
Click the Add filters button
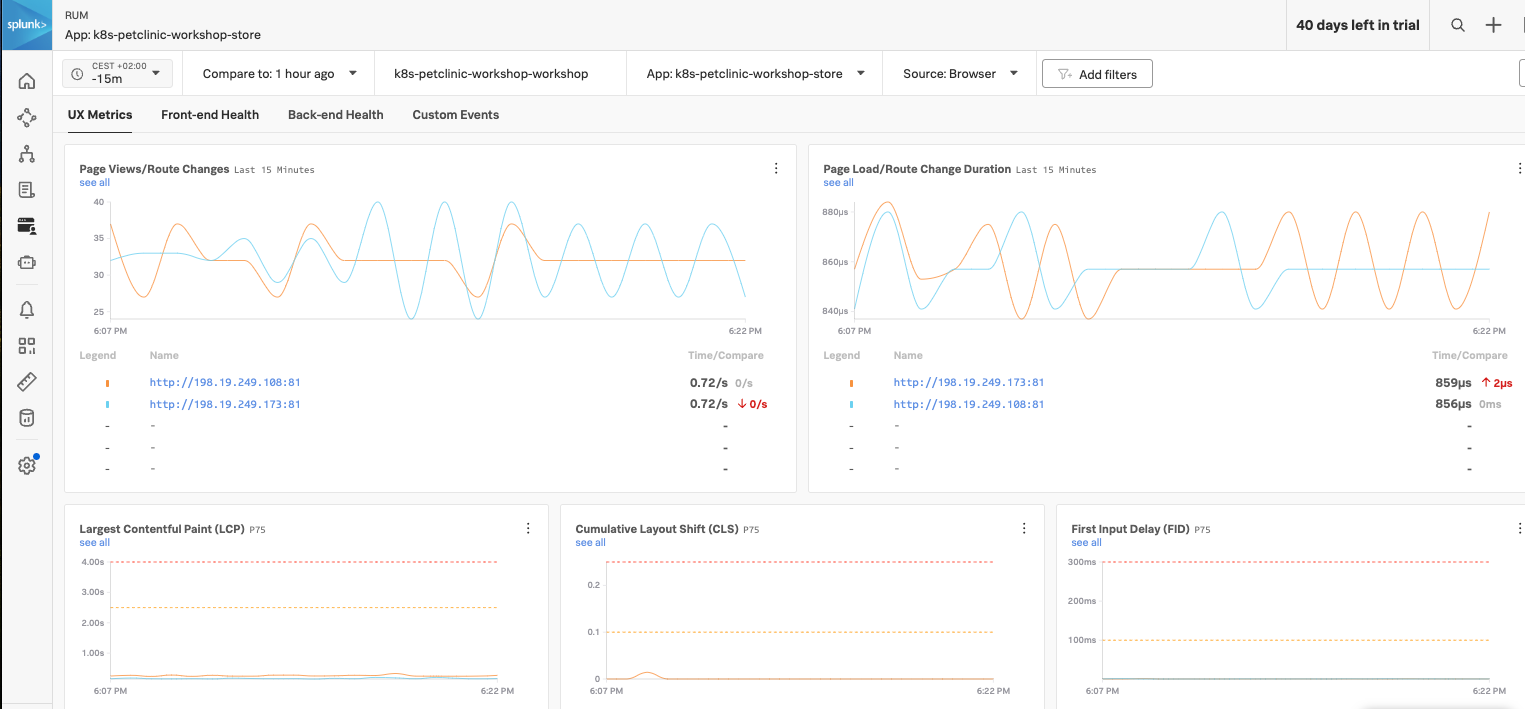[x=1097, y=74]
